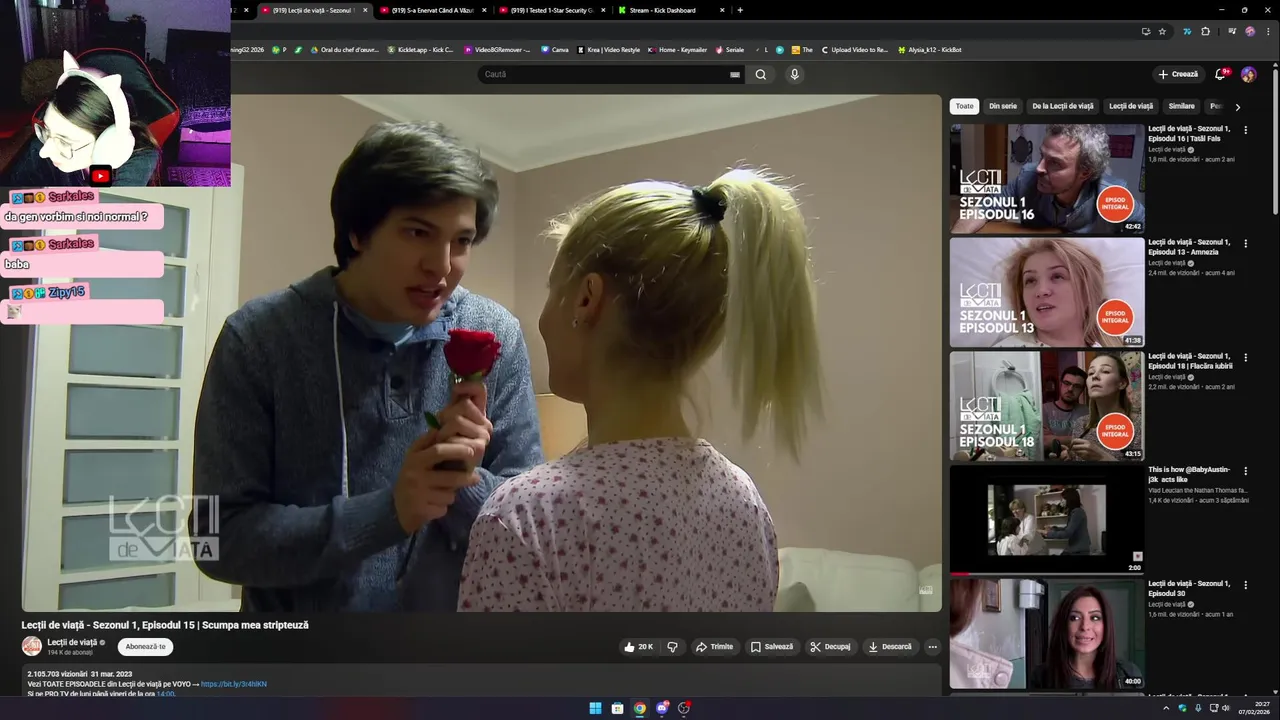
Task: Open Chrome from the taskbar
Action: point(640,708)
